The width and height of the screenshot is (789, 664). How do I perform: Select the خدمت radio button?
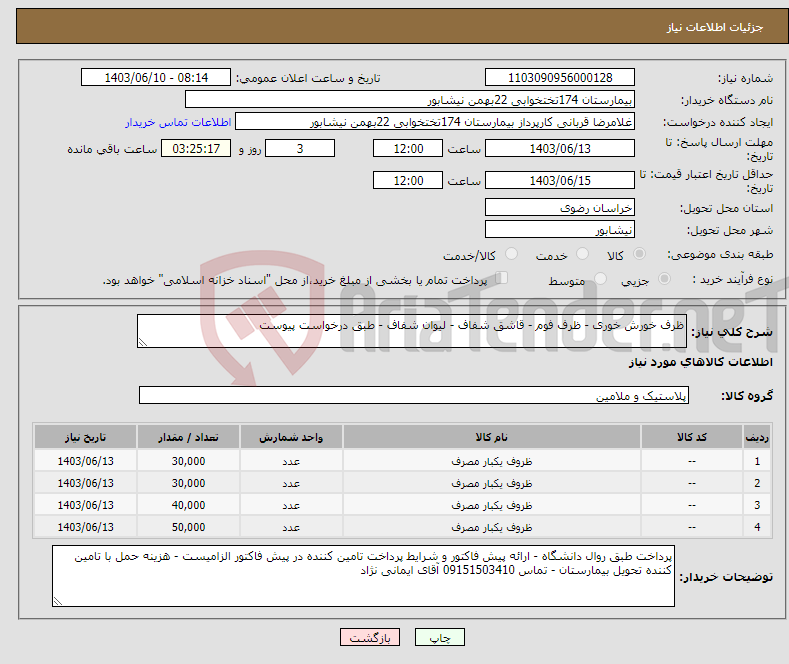[582, 254]
